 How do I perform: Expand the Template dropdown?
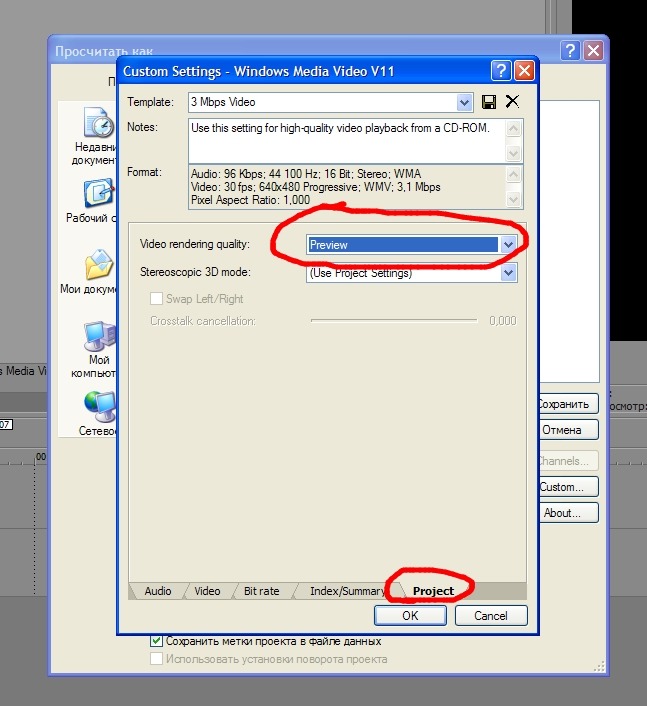(x=464, y=102)
